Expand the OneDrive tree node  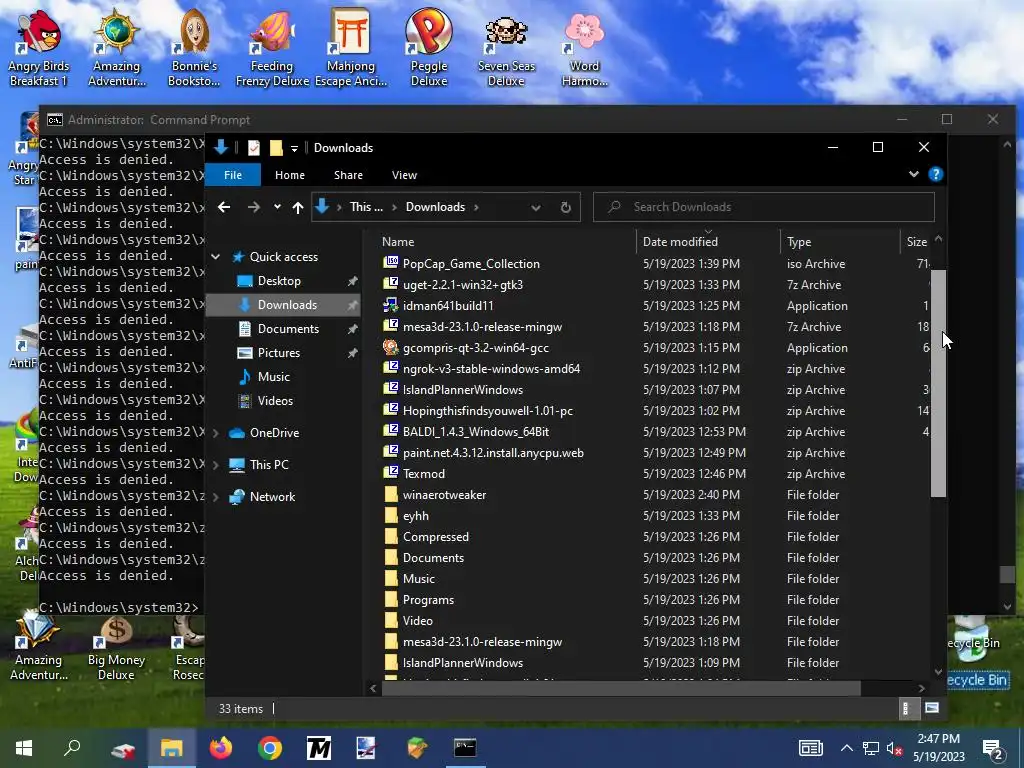tap(216, 433)
